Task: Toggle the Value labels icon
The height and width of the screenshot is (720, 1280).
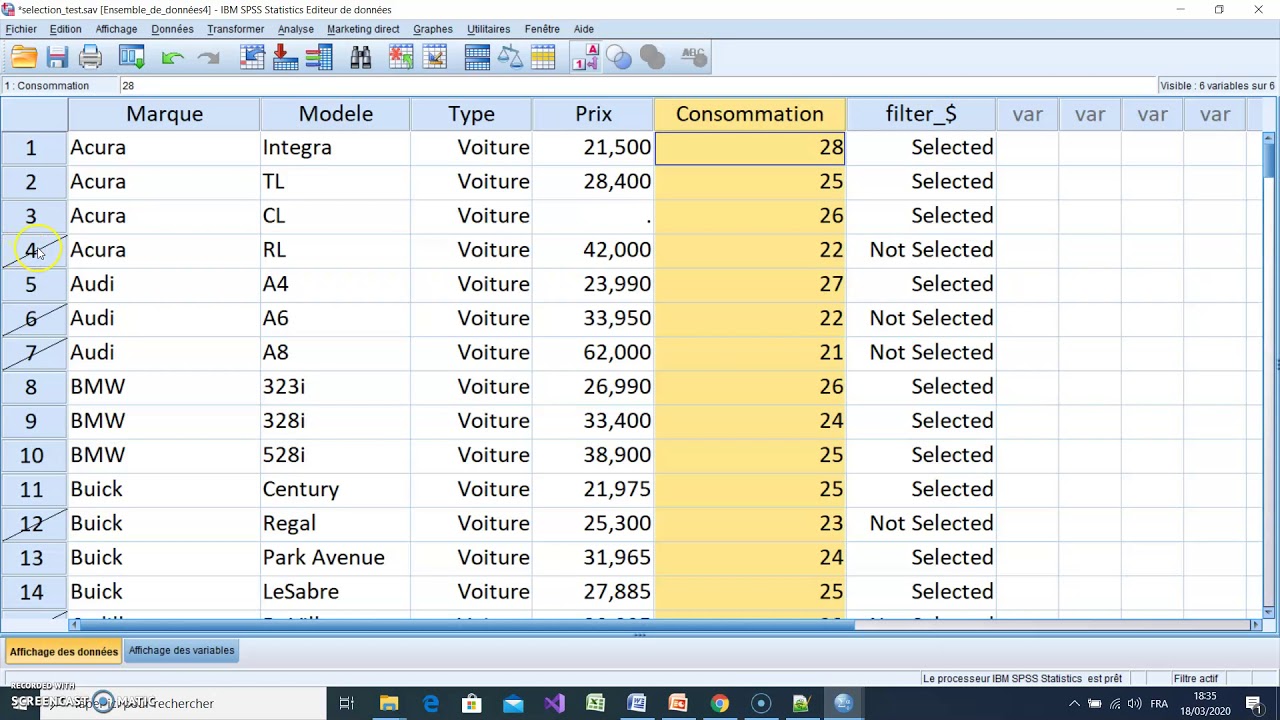Action: click(586, 58)
